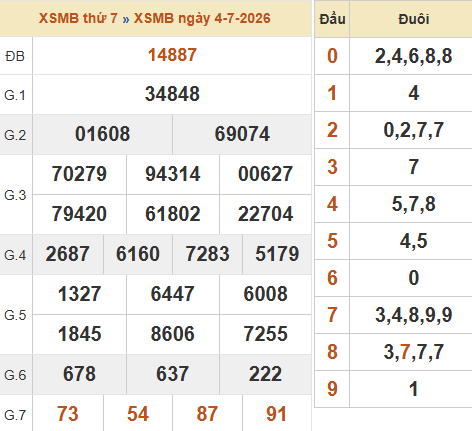Open the XSMB ngày 4-7-2026 link
472x431 pixels.
[202, 18]
